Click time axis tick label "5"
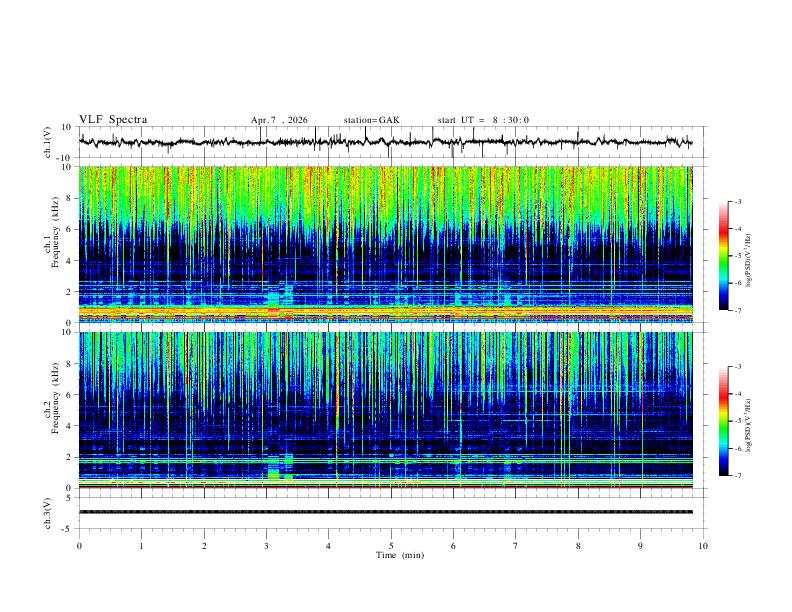Image resolution: width=792 pixels, height=612 pixels. pyautogui.click(x=391, y=546)
